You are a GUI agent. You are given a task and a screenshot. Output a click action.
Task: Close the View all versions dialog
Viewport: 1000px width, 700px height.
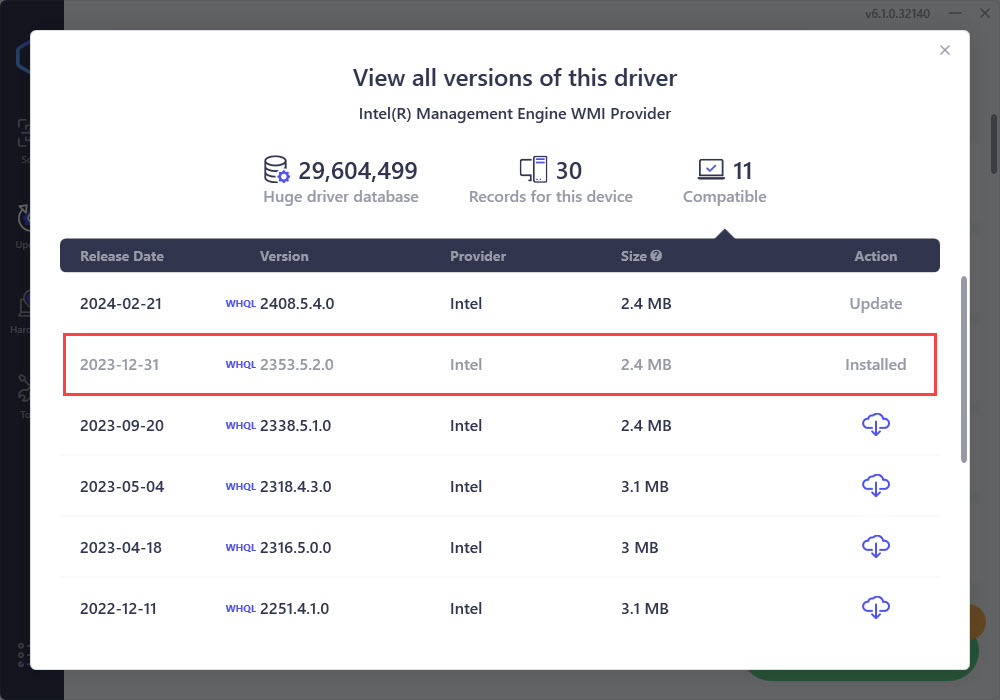(x=945, y=51)
